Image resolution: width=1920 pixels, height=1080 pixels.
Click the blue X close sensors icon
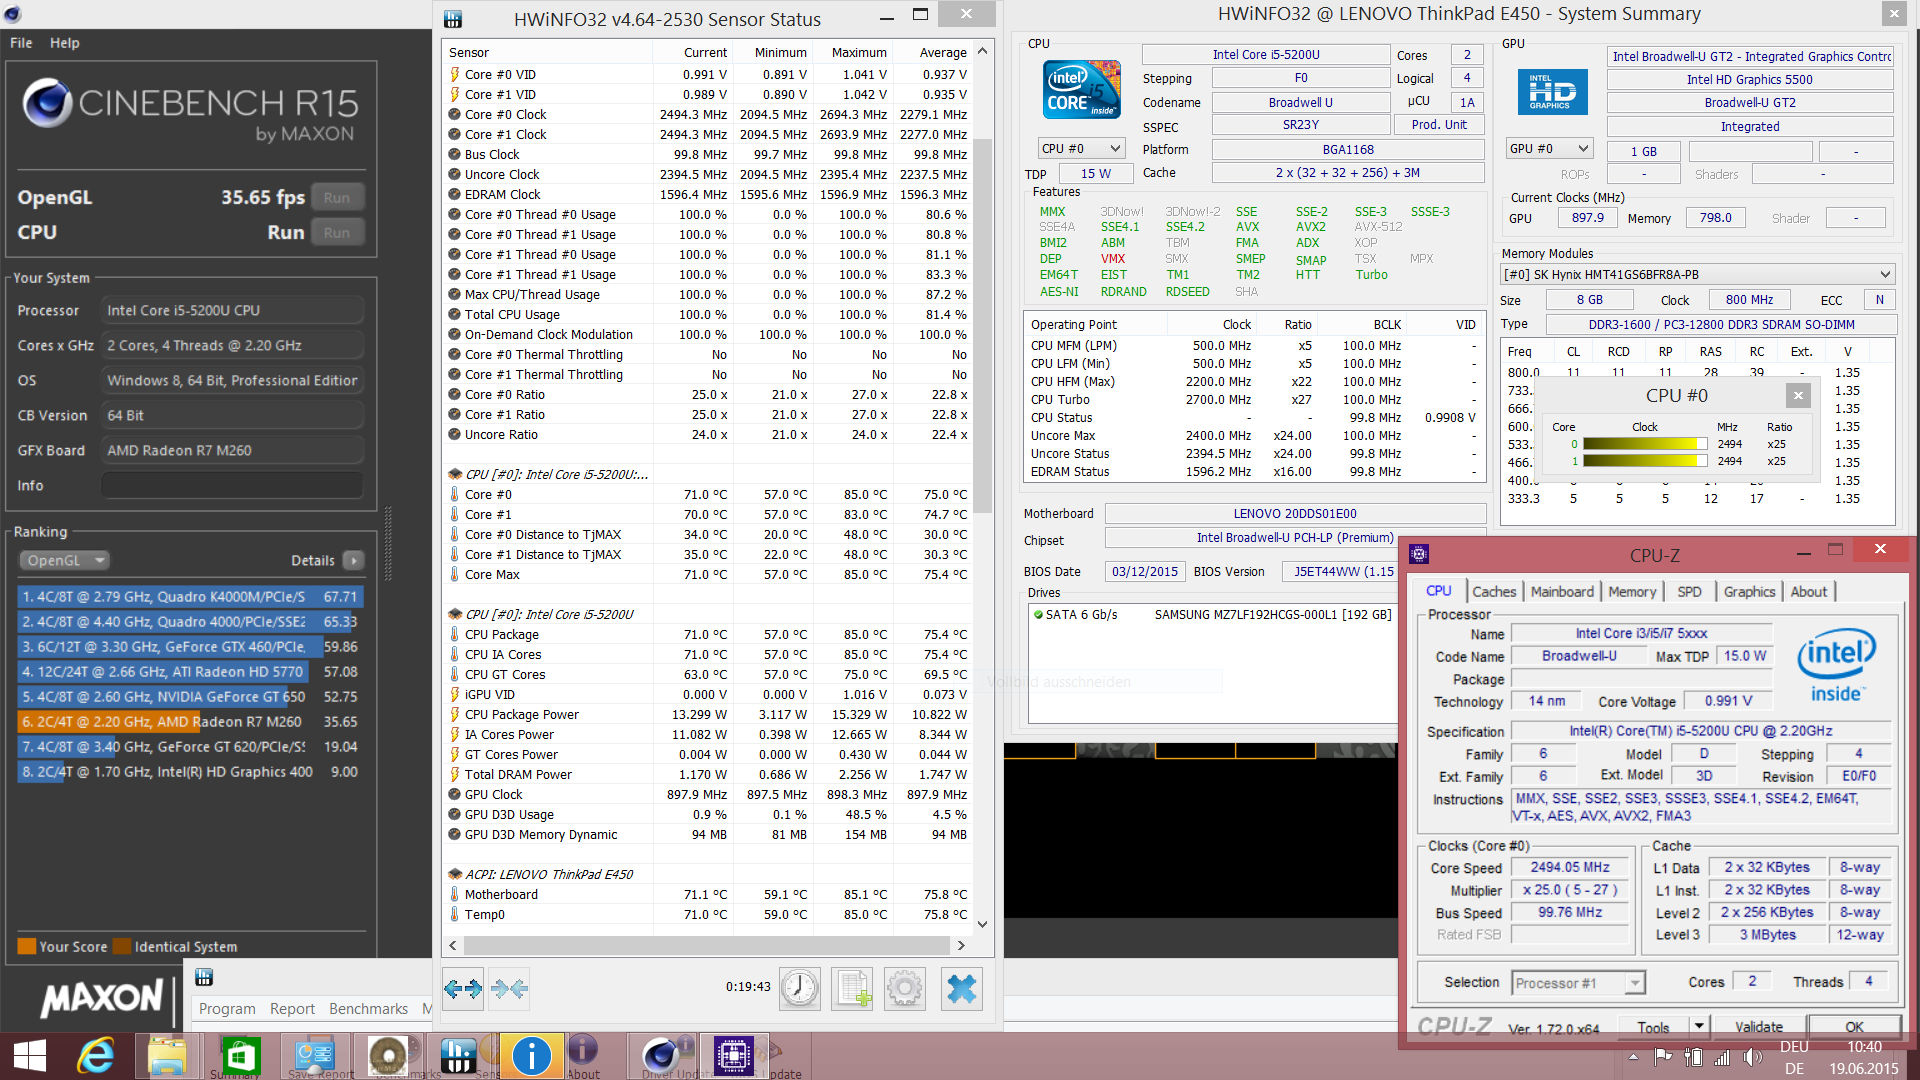click(961, 990)
